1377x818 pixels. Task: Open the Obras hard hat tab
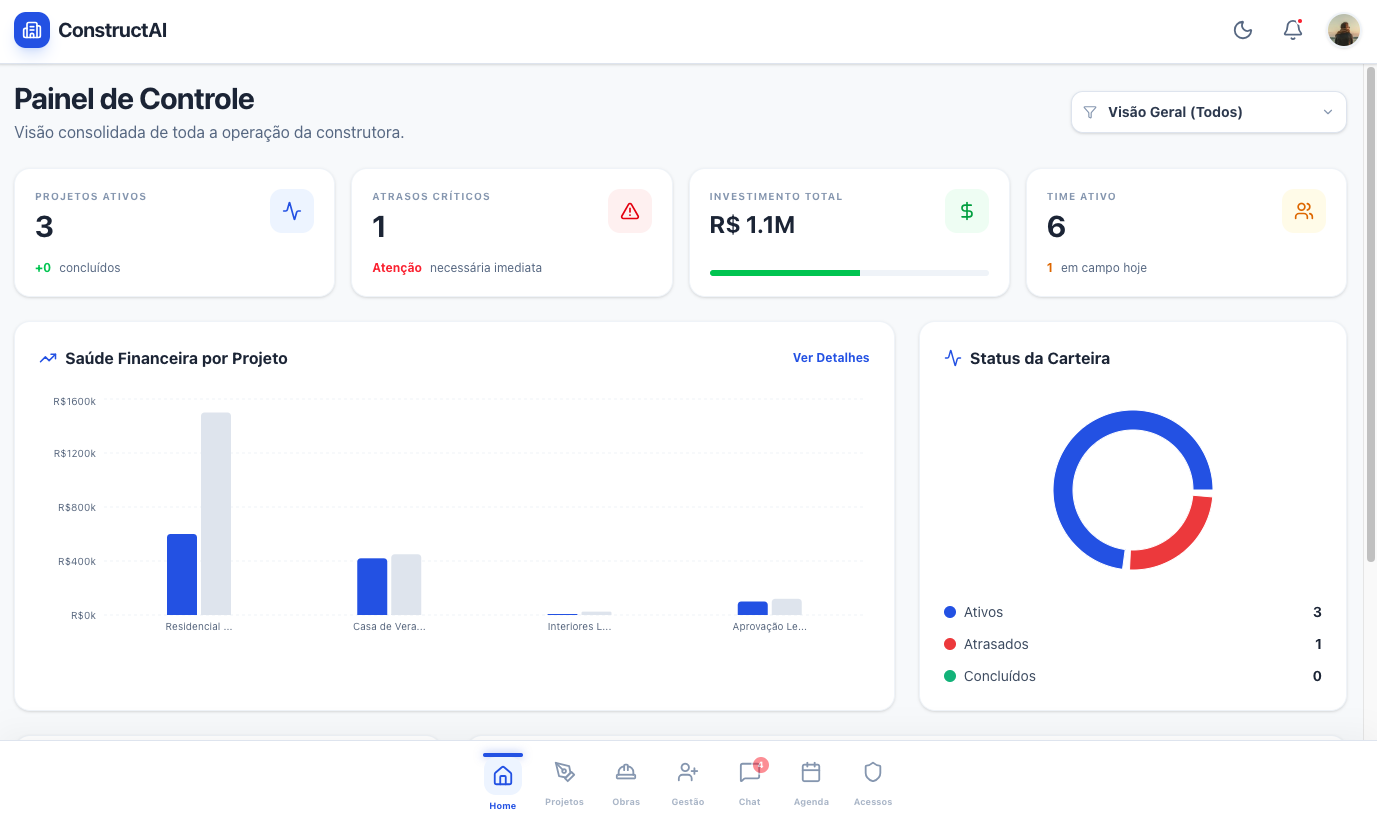[626, 781]
